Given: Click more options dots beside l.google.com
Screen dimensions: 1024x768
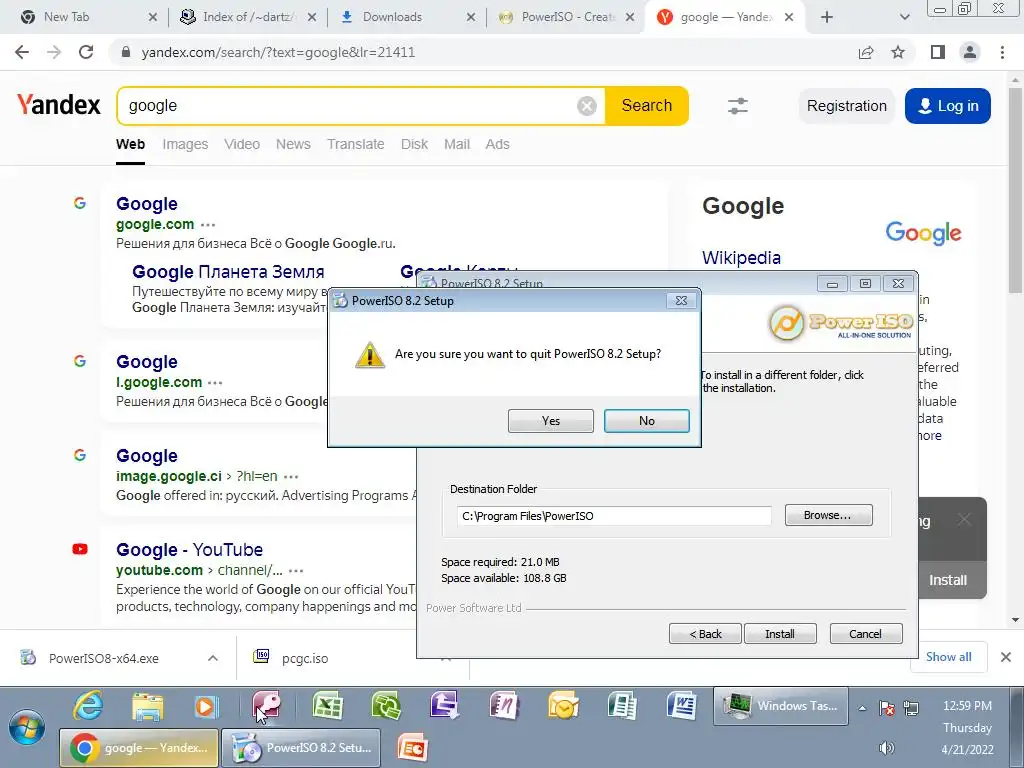Looking at the screenshot, I should coord(216,383).
